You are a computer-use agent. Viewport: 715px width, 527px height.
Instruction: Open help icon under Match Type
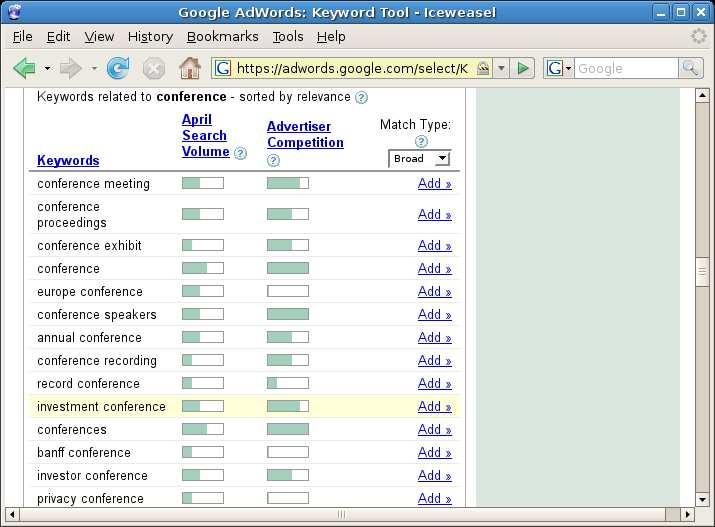(421, 141)
